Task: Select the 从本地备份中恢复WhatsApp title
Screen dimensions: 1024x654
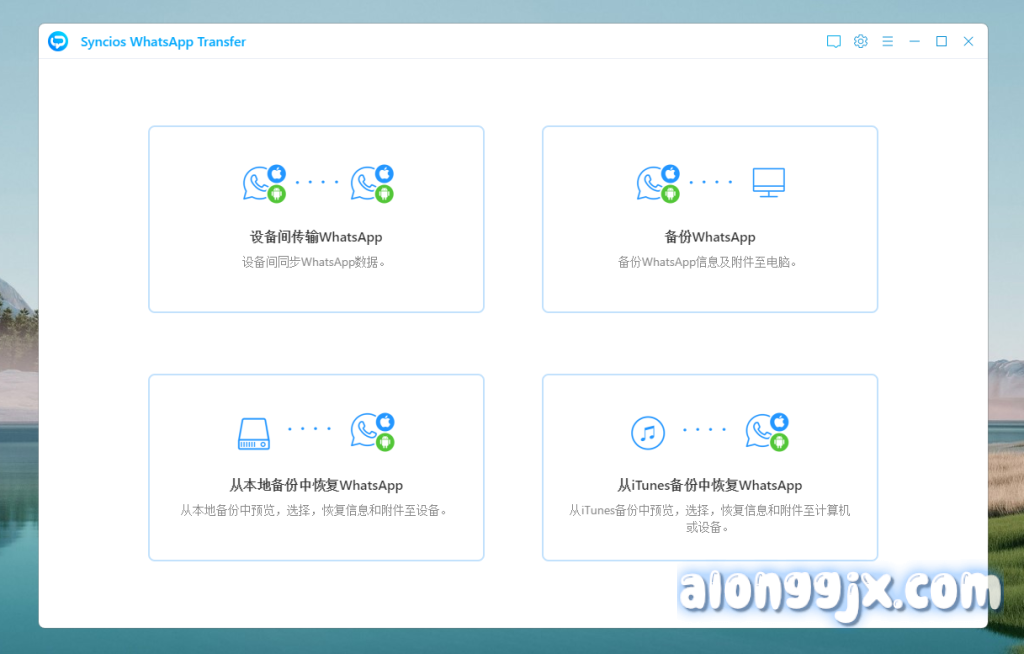Action: 316,486
